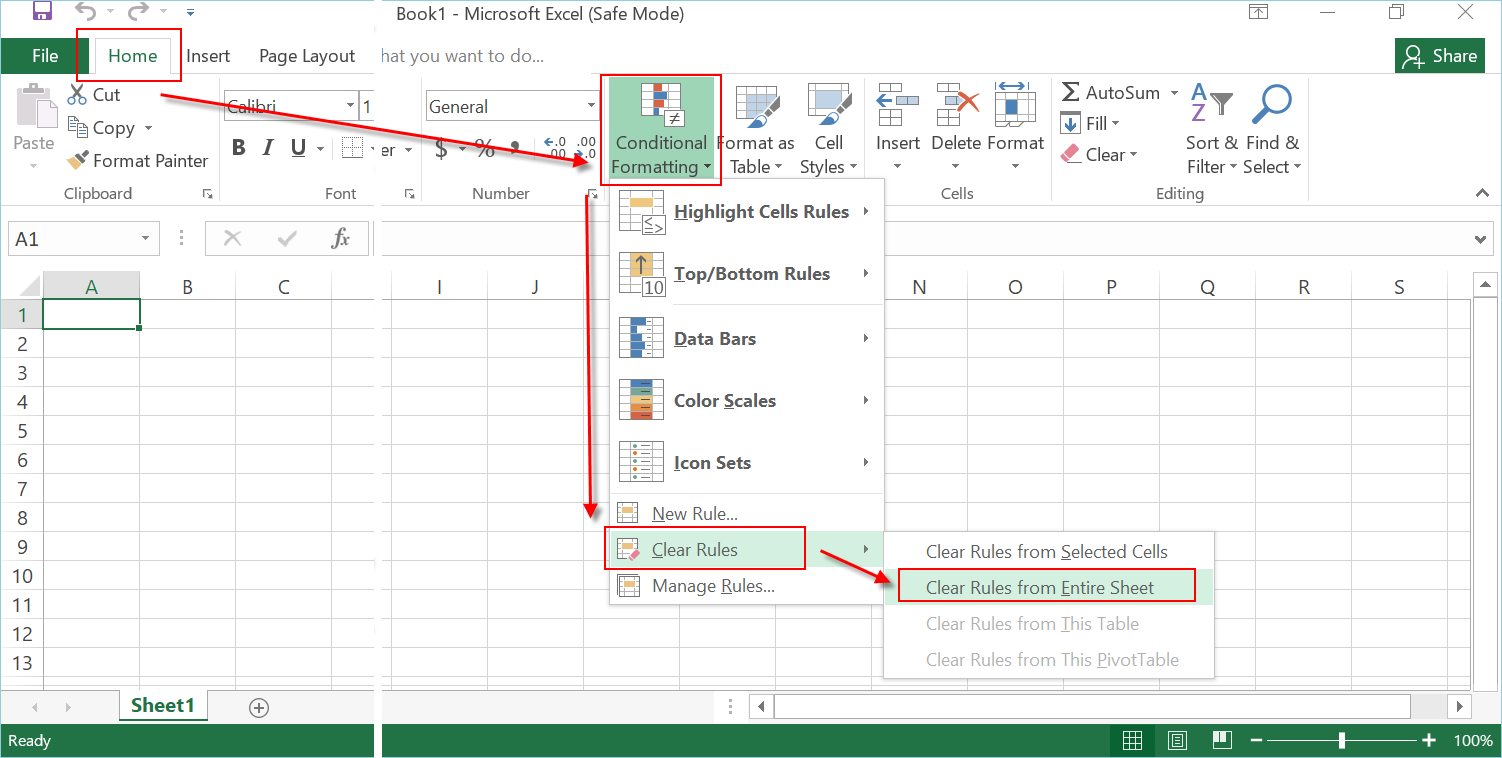The width and height of the screenshot is (1502, 758).
Task: Click the Save floppy disk icon
Action: point(42,12)
